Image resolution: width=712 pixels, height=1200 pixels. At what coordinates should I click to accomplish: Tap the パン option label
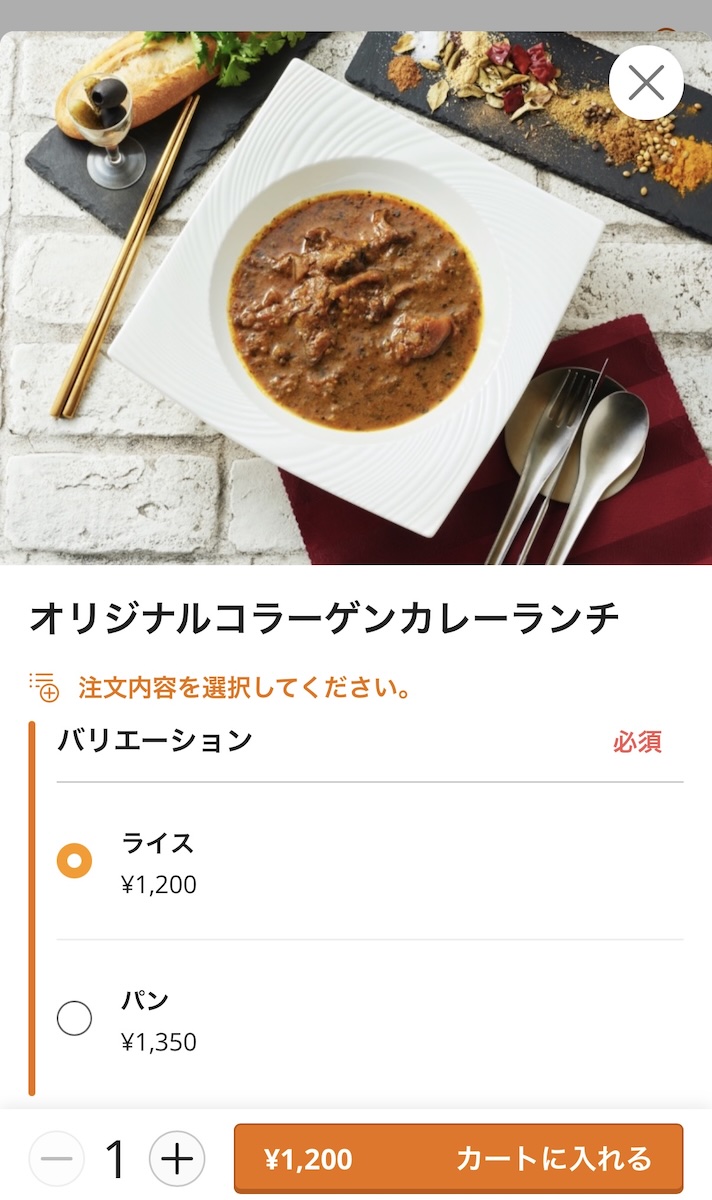point(146,1000)
